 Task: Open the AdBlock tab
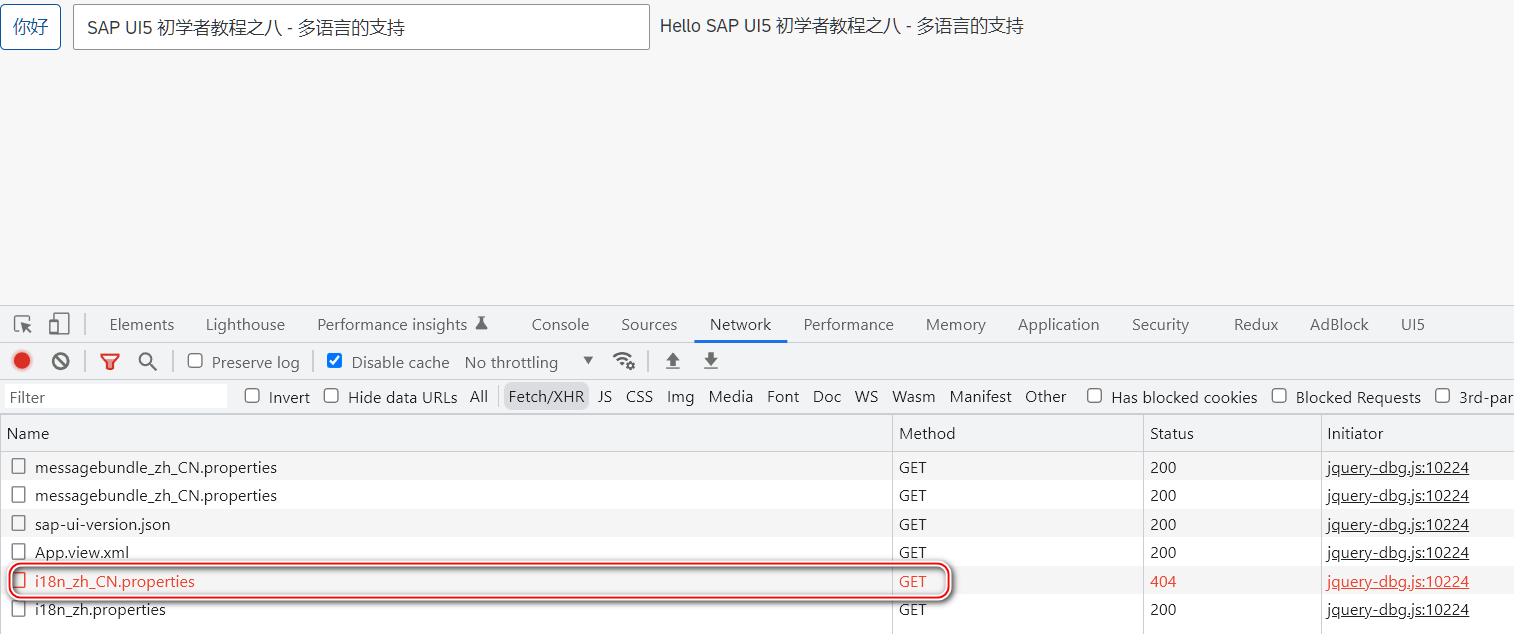pyautogui.click(x=1339, y=324)
